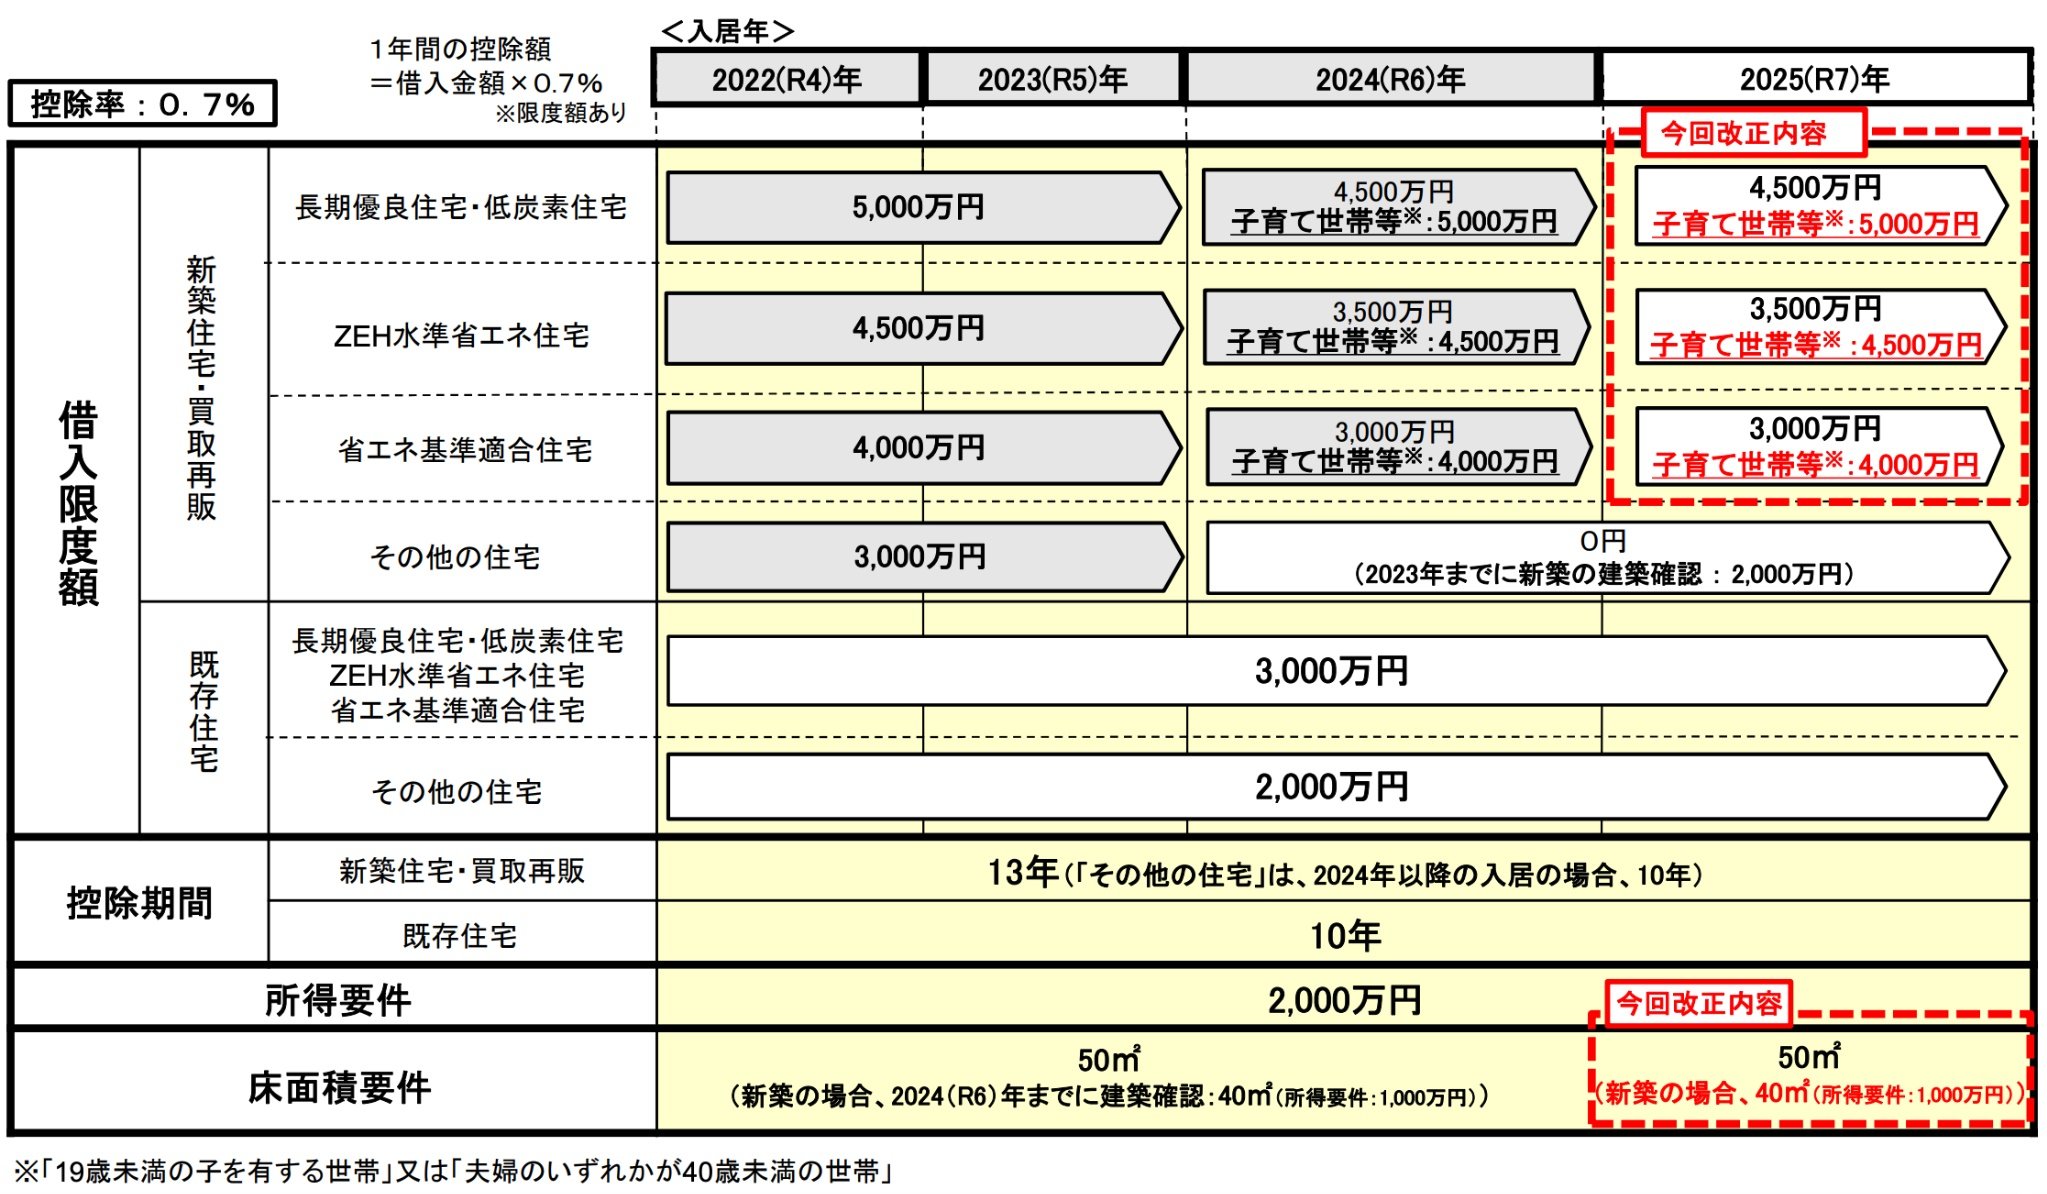Select the '1年間の控除額' formula heading
Image resolution: width=2047 pixels, height=1194 pixels.
pyautogui.click(x=460, y=49)
